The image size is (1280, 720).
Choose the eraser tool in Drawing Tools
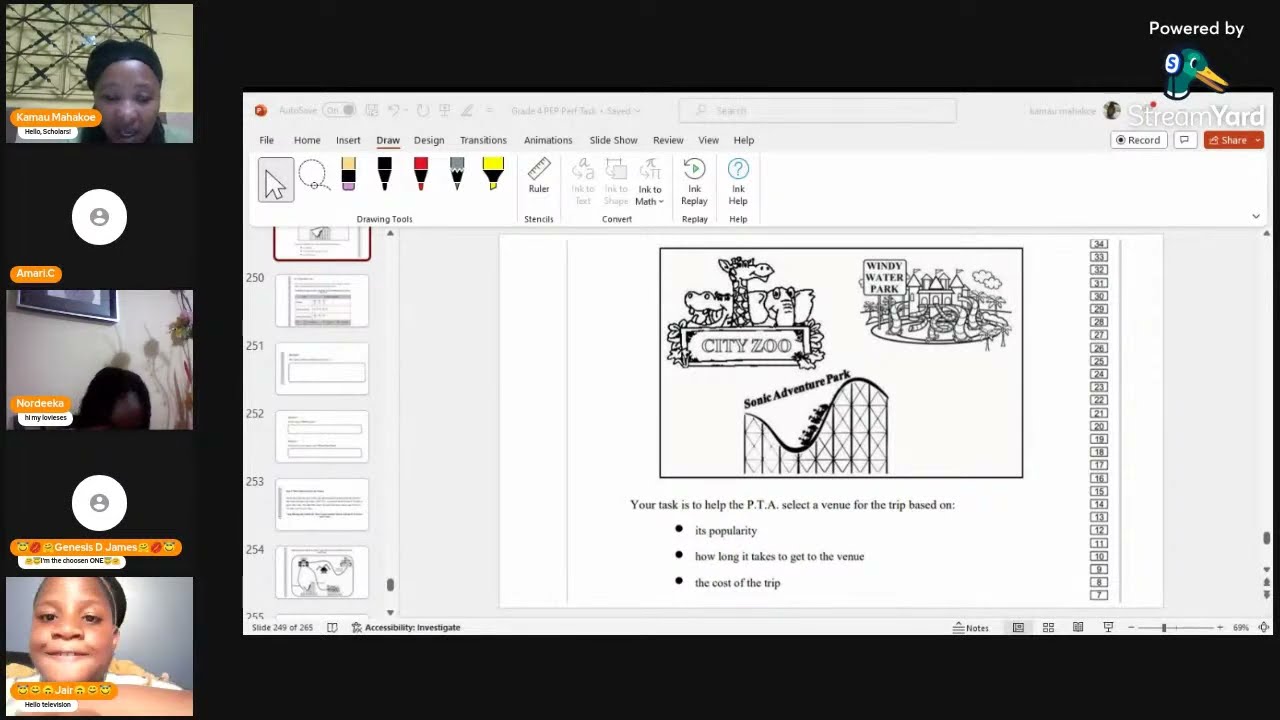click(348, 174)
